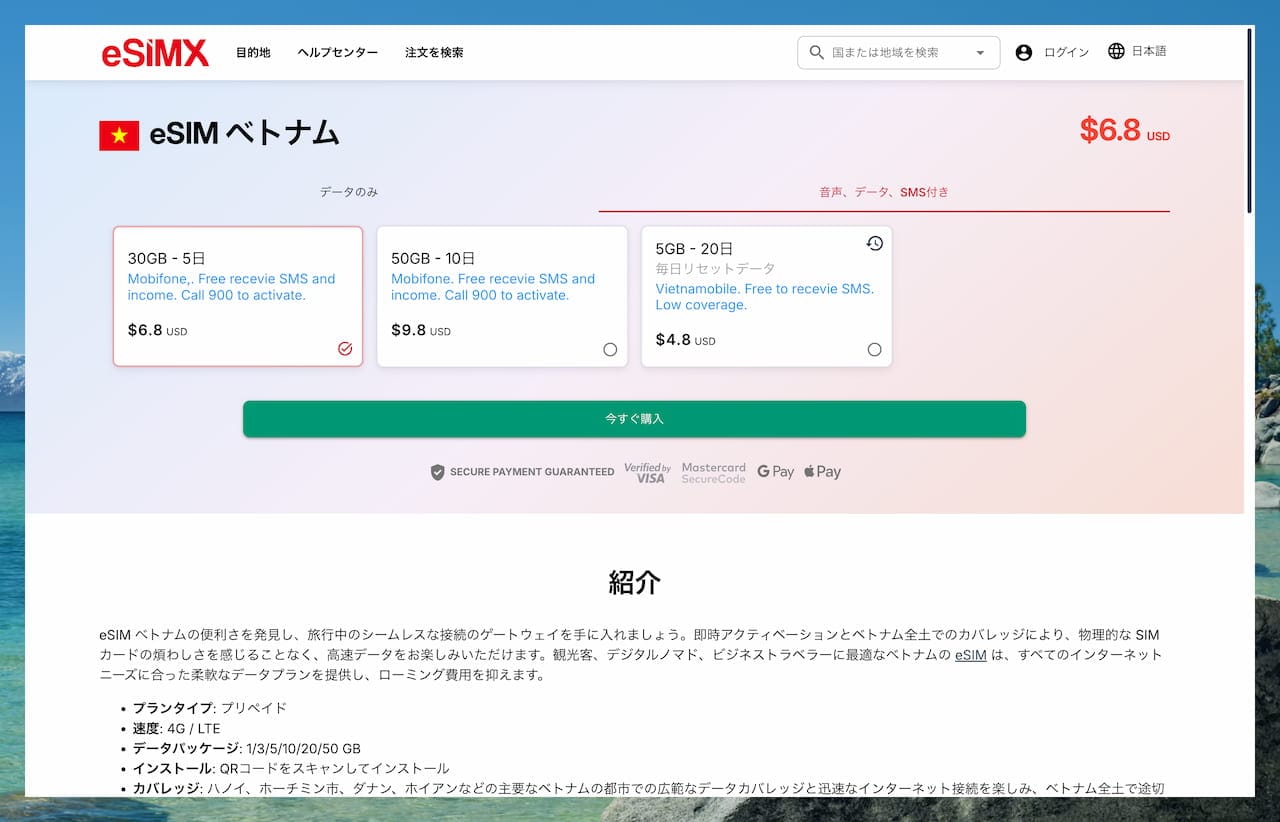The image size is (1280, 822).
Task: Click the daily reset clock icon
Action: [874, 243]
